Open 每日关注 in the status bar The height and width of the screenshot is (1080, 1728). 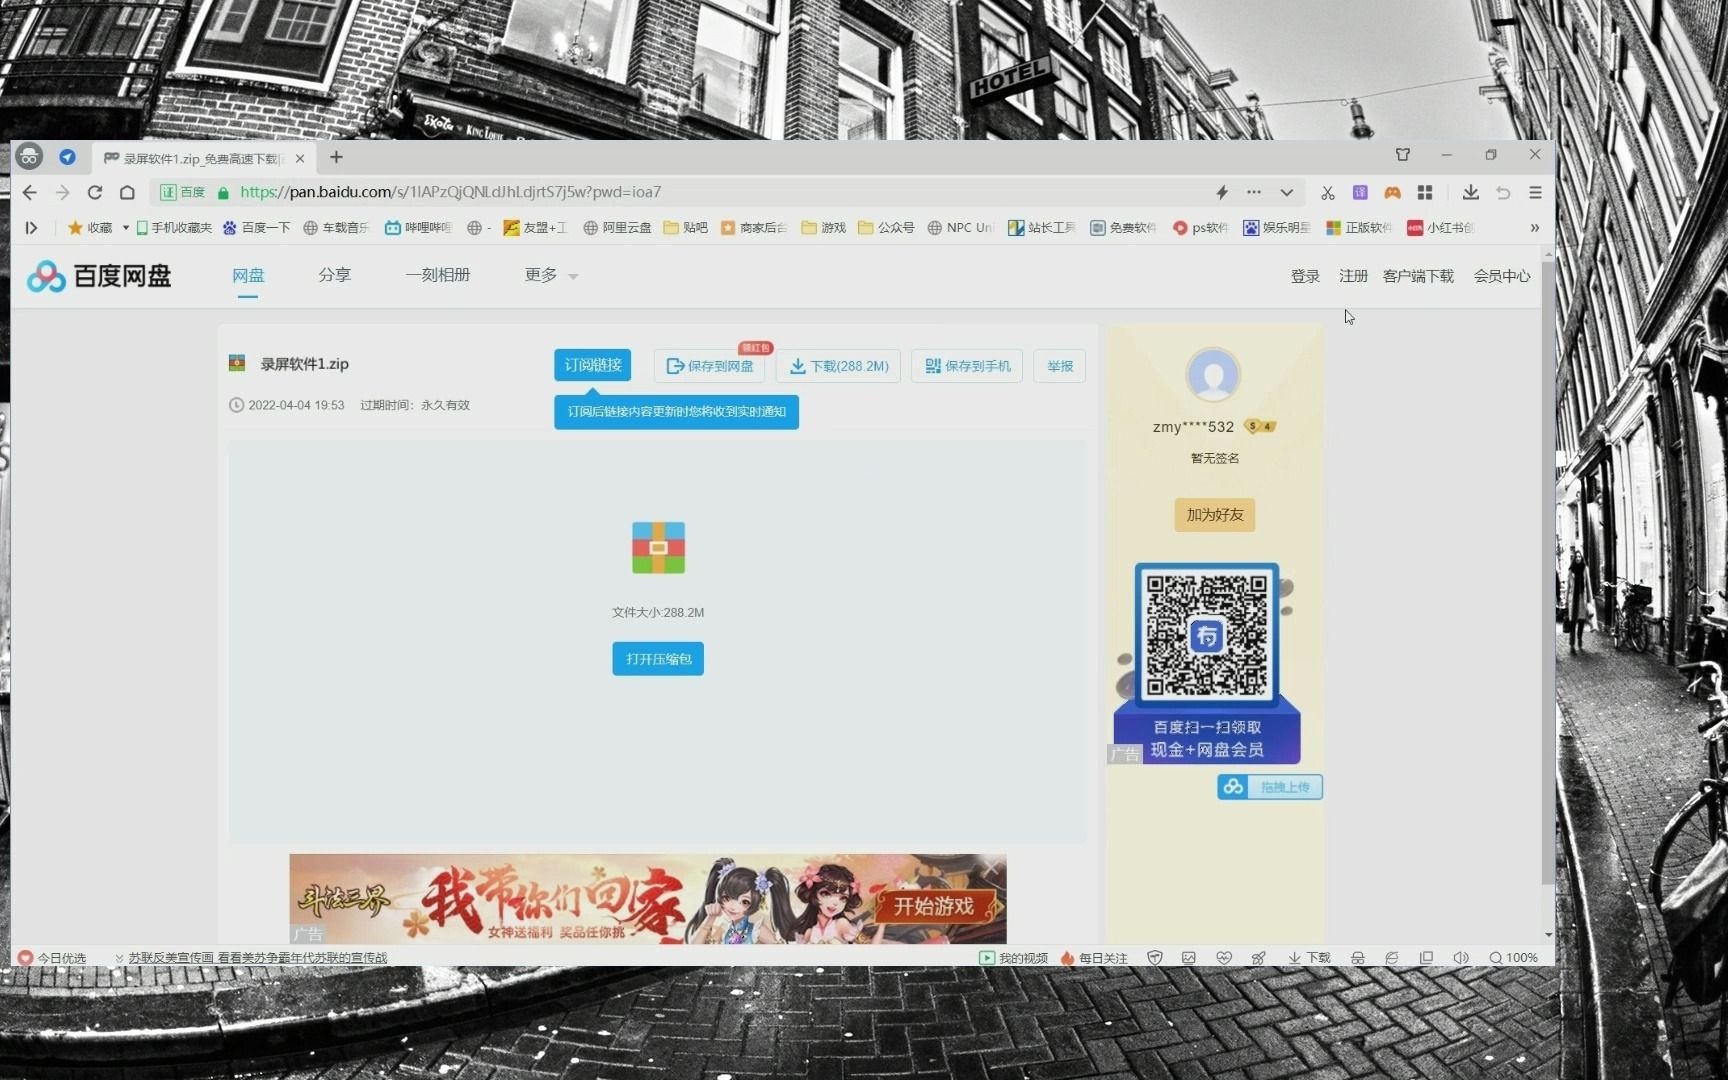(x=1094, y=958)
